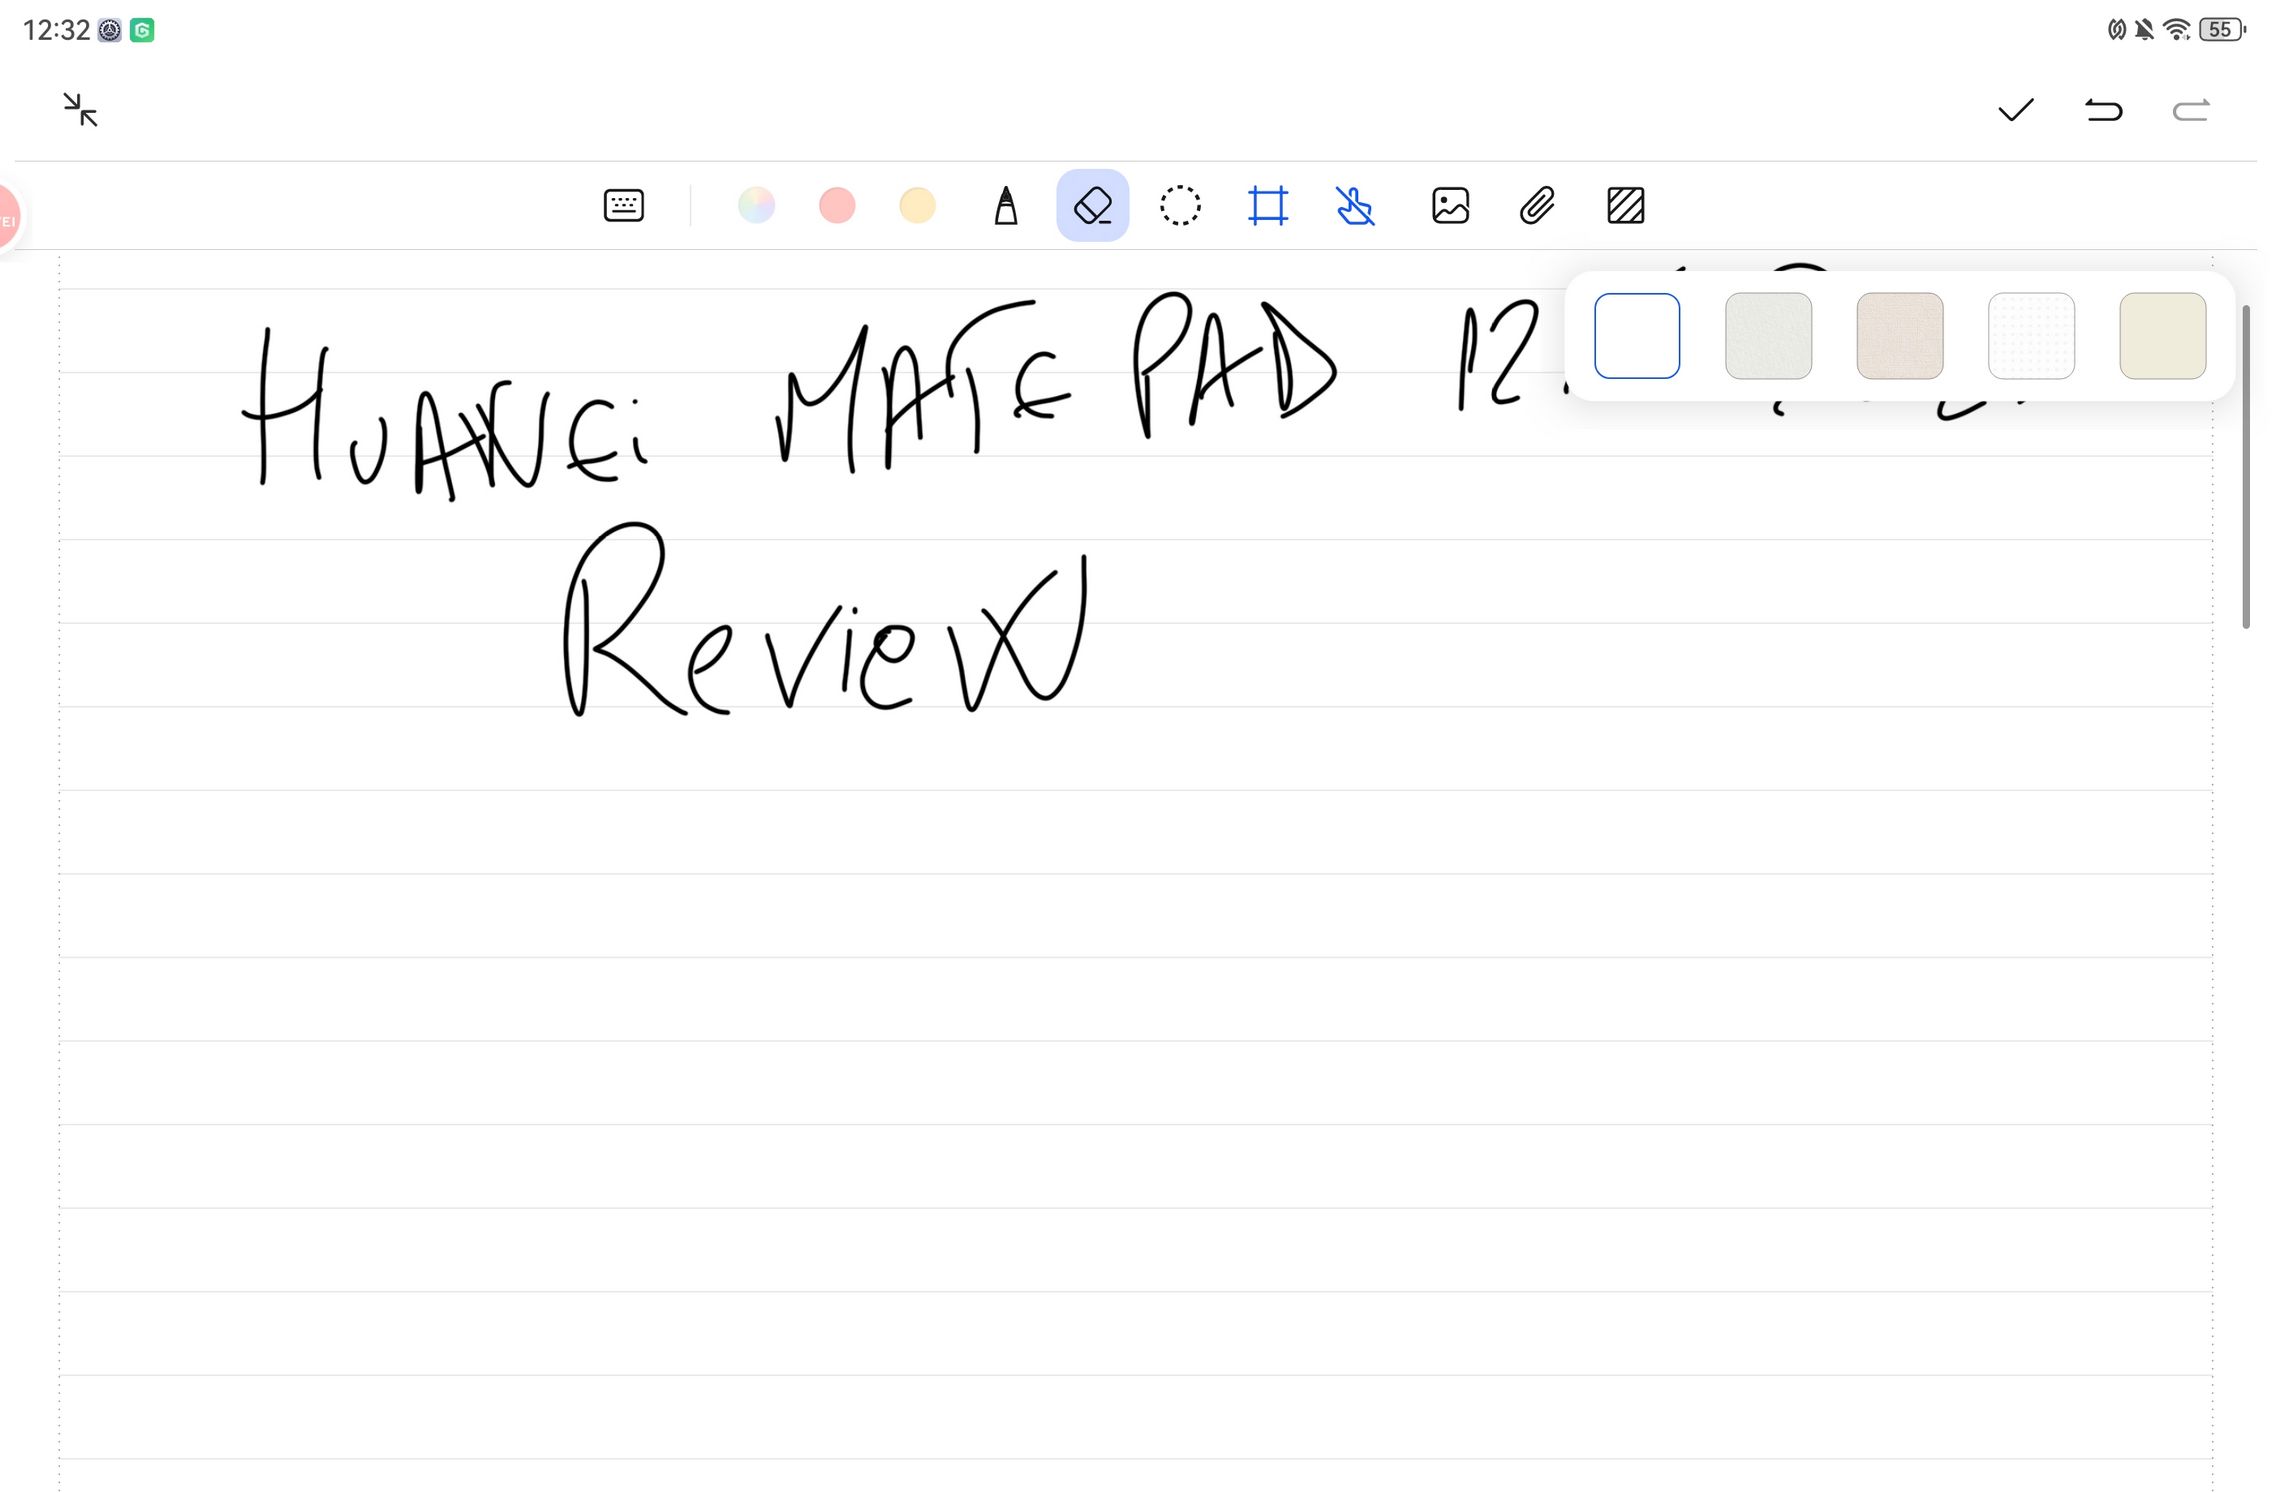The width and height of the screenshot is (2272, 1493).
Task: Exit full screen with collapse arrows icon
Action: click(x=80, y=110)
